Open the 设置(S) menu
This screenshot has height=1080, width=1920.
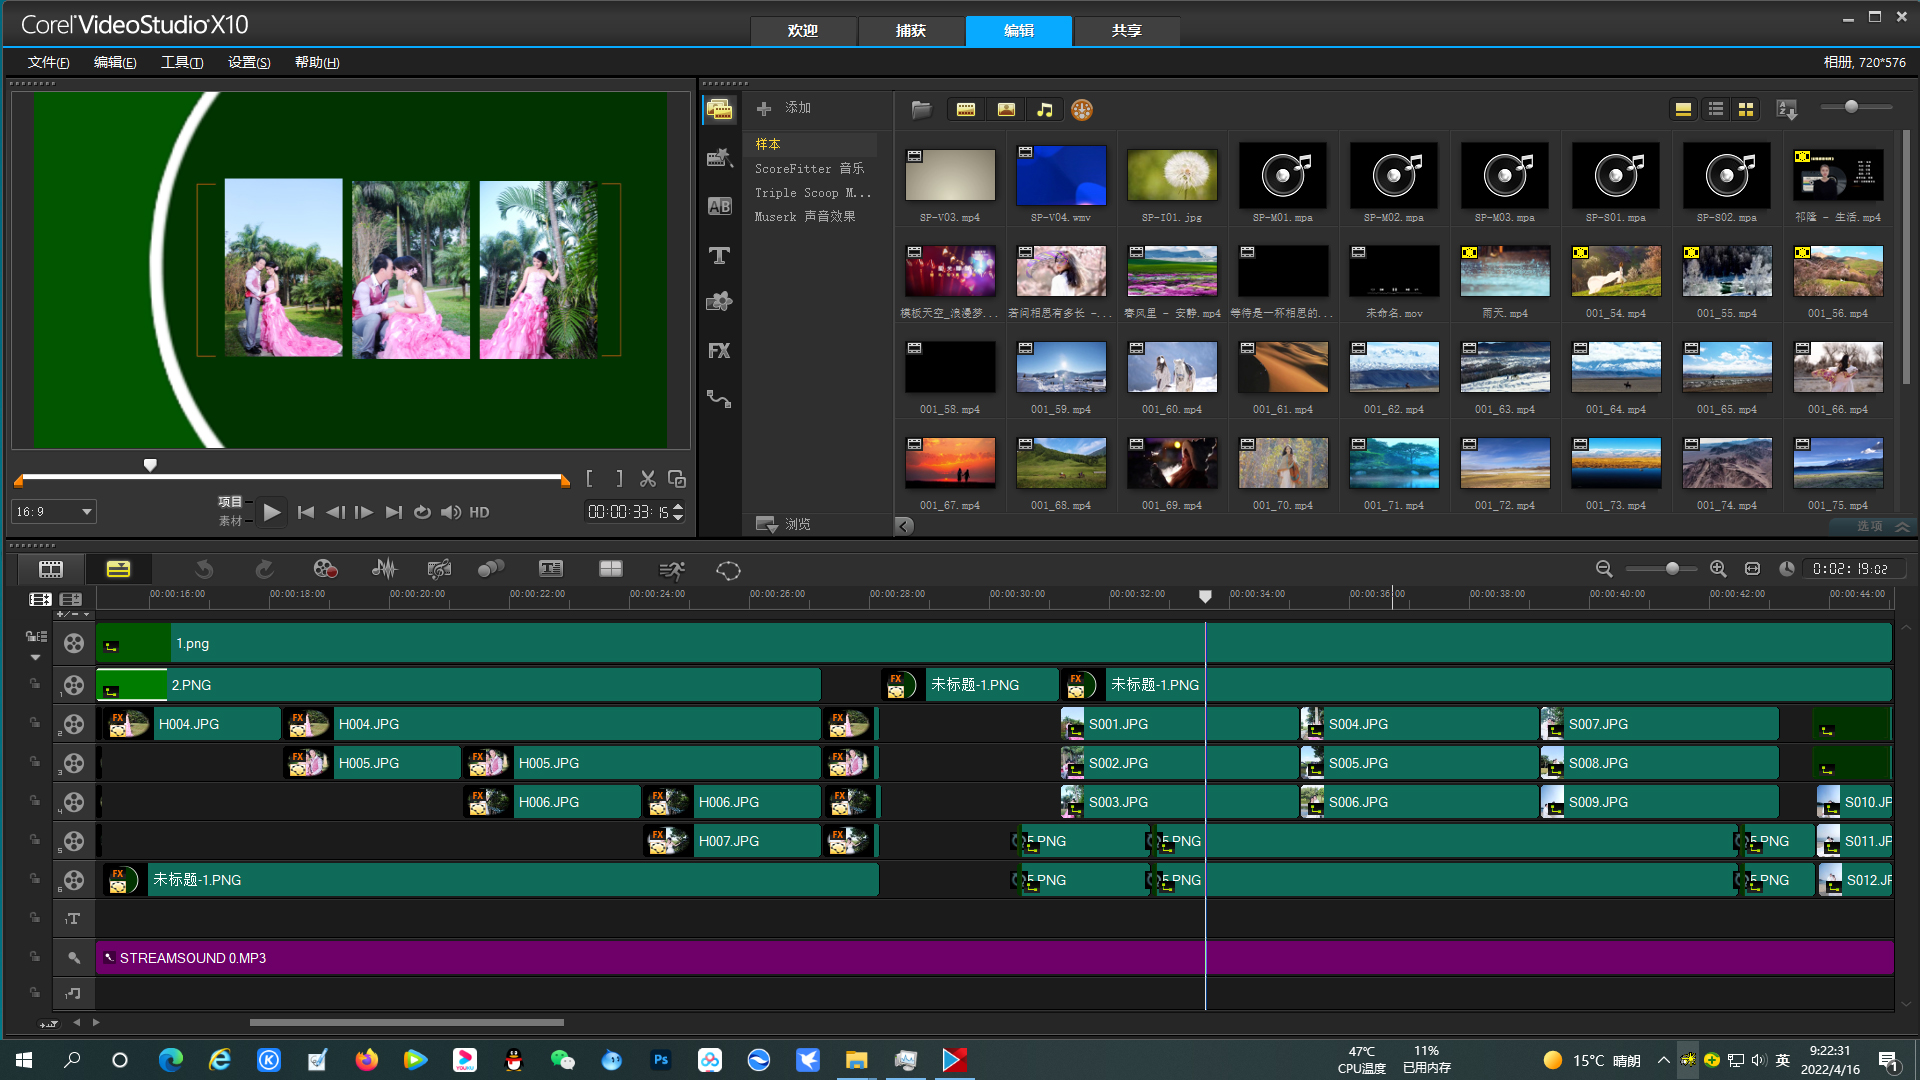(x=249, y=62)
